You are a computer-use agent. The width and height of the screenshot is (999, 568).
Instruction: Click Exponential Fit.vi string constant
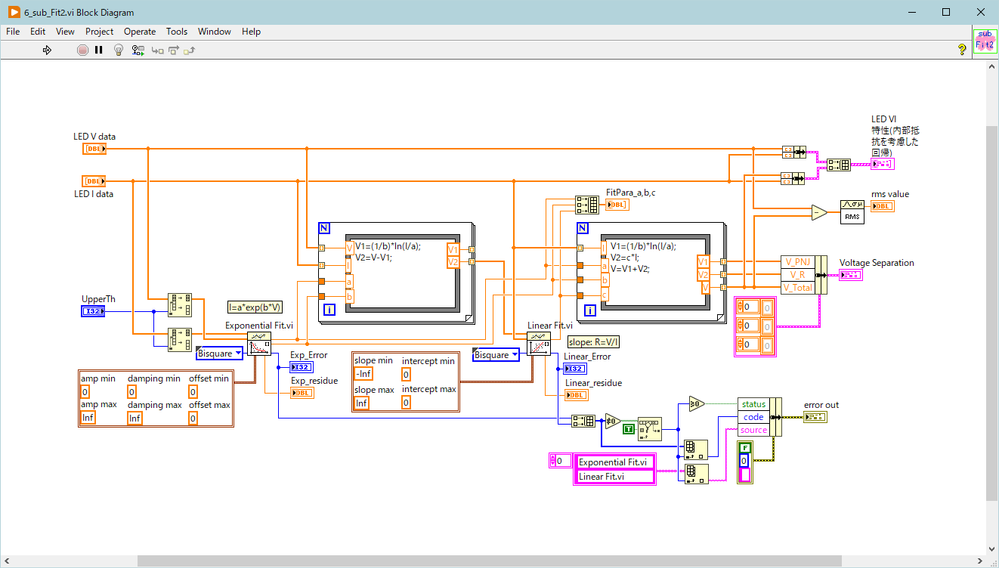pyautogui.click(x=615, y=462)
